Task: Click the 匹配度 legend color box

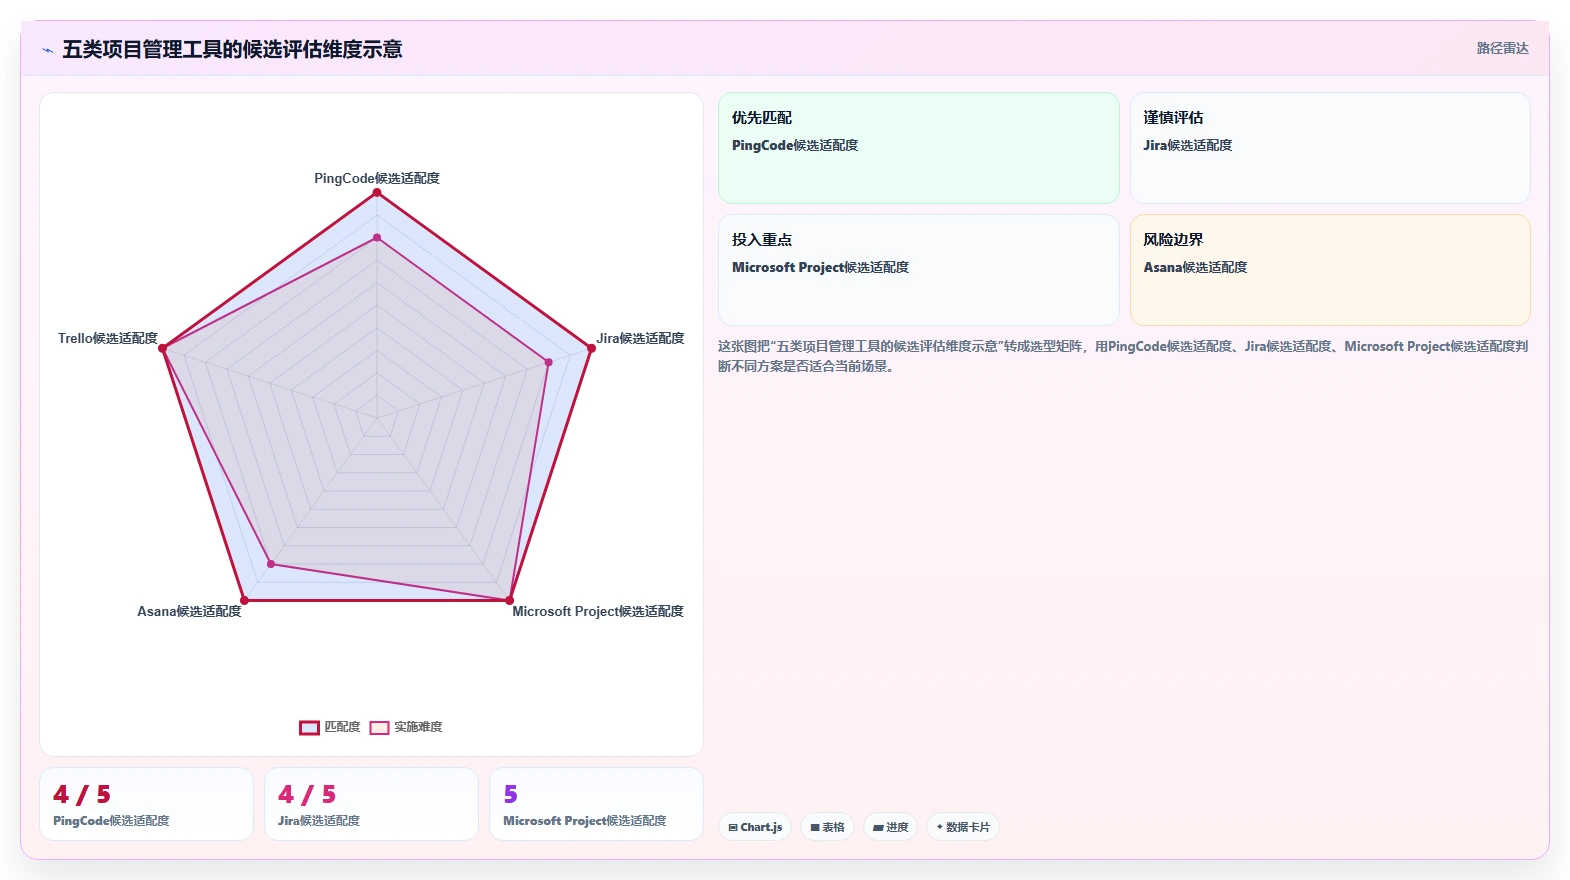Action: [x=309, y=728]
